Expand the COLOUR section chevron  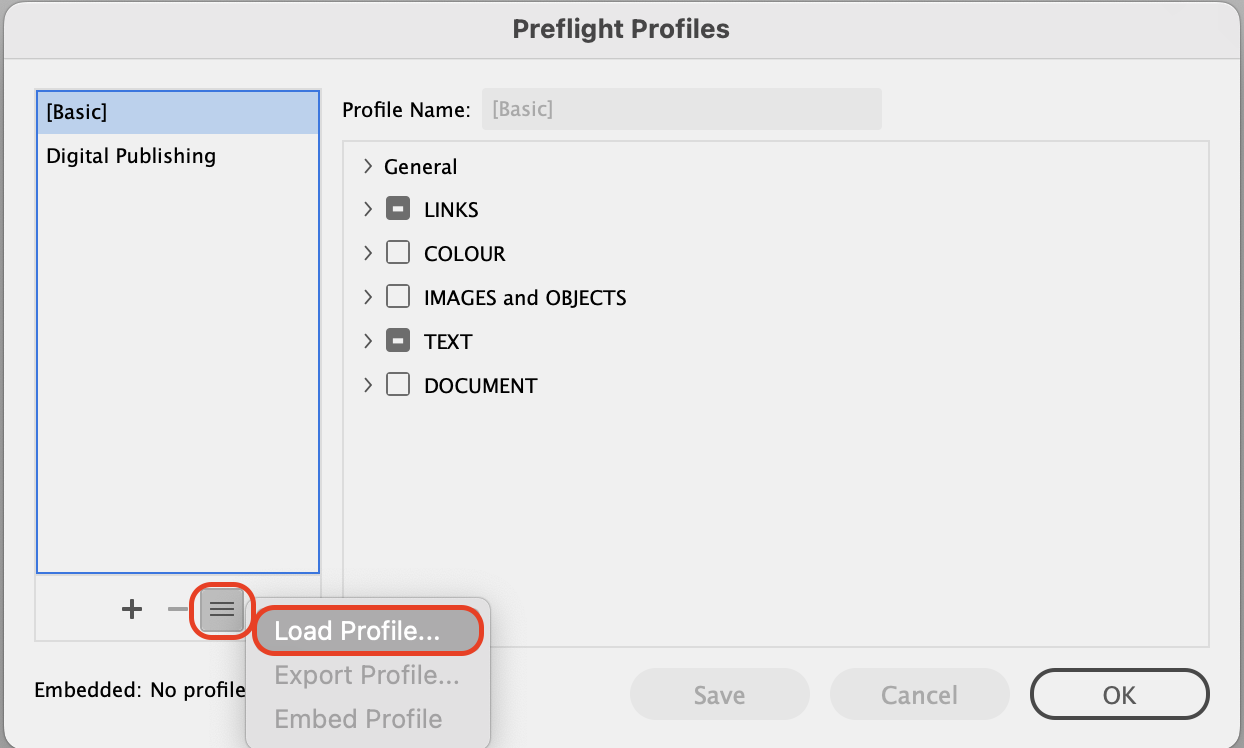coord(368,254)
